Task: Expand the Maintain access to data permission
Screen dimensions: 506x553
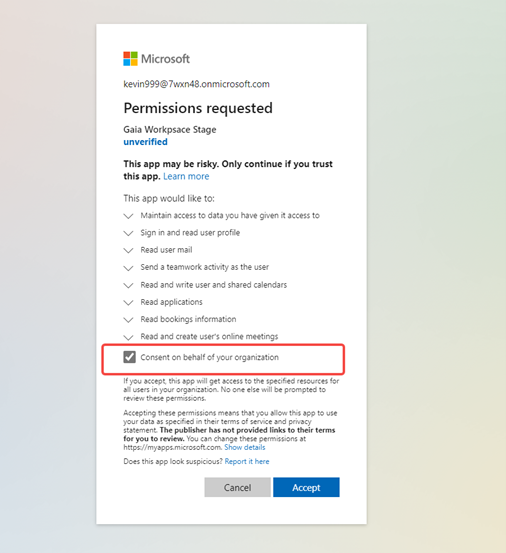Action: (x=128, y=216)
